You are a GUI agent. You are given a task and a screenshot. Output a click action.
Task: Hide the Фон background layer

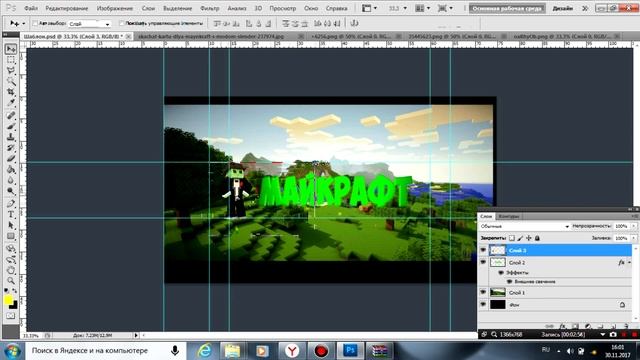click(483, 304)
